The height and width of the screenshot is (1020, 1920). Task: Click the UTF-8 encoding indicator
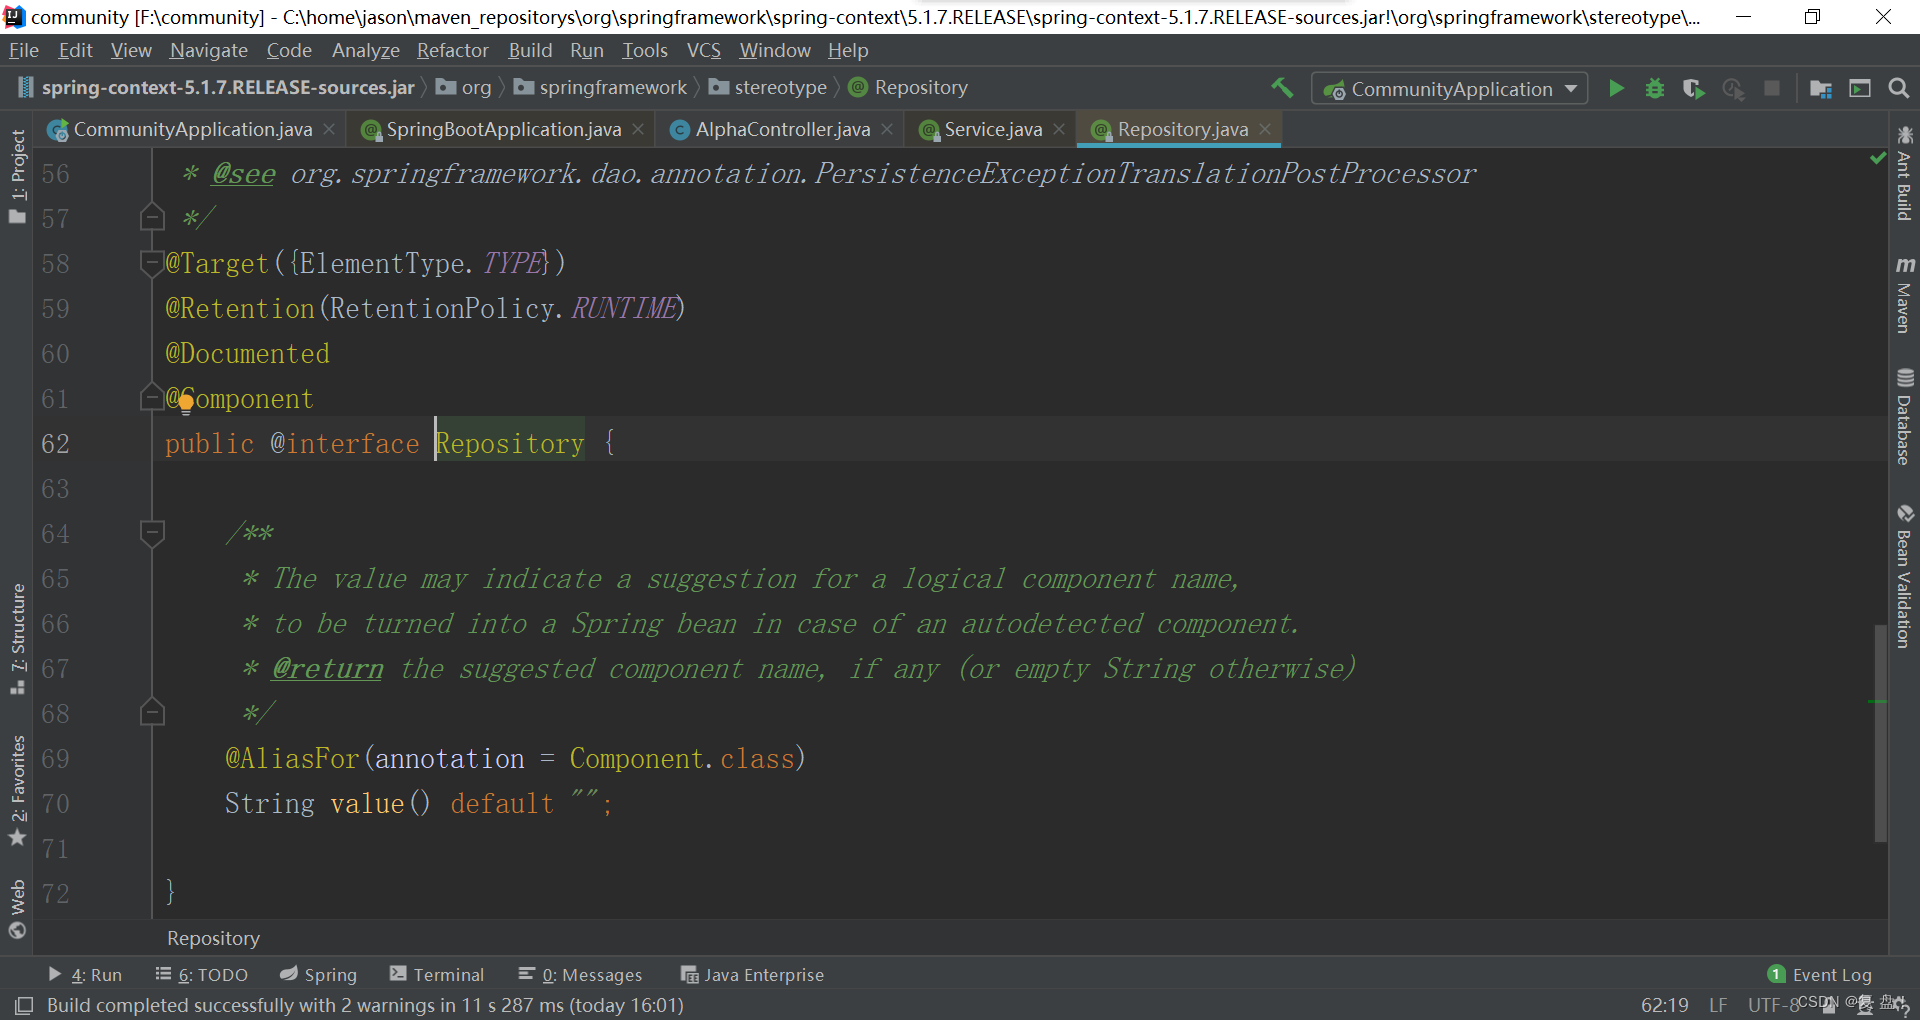coord(1774,1005)
